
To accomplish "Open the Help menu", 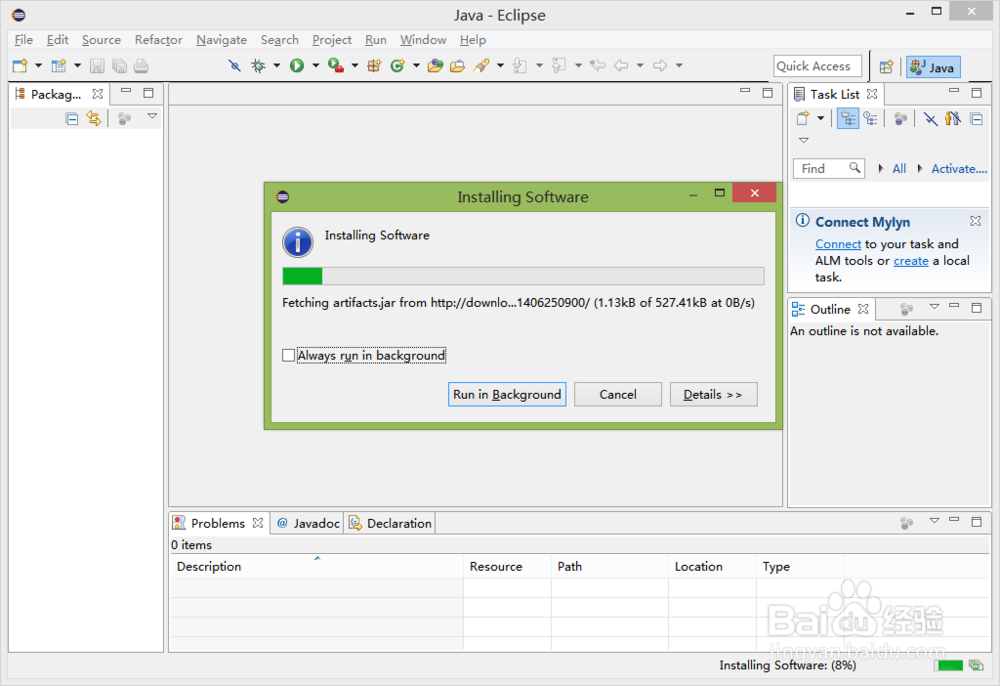I will pos(473,40).
